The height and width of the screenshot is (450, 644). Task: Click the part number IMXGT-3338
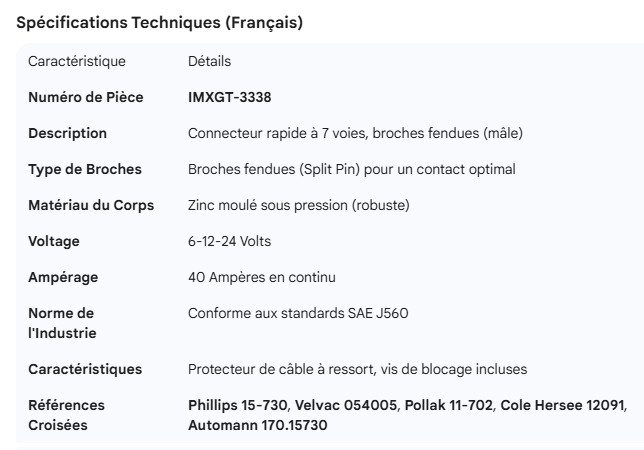click(229, 97)
